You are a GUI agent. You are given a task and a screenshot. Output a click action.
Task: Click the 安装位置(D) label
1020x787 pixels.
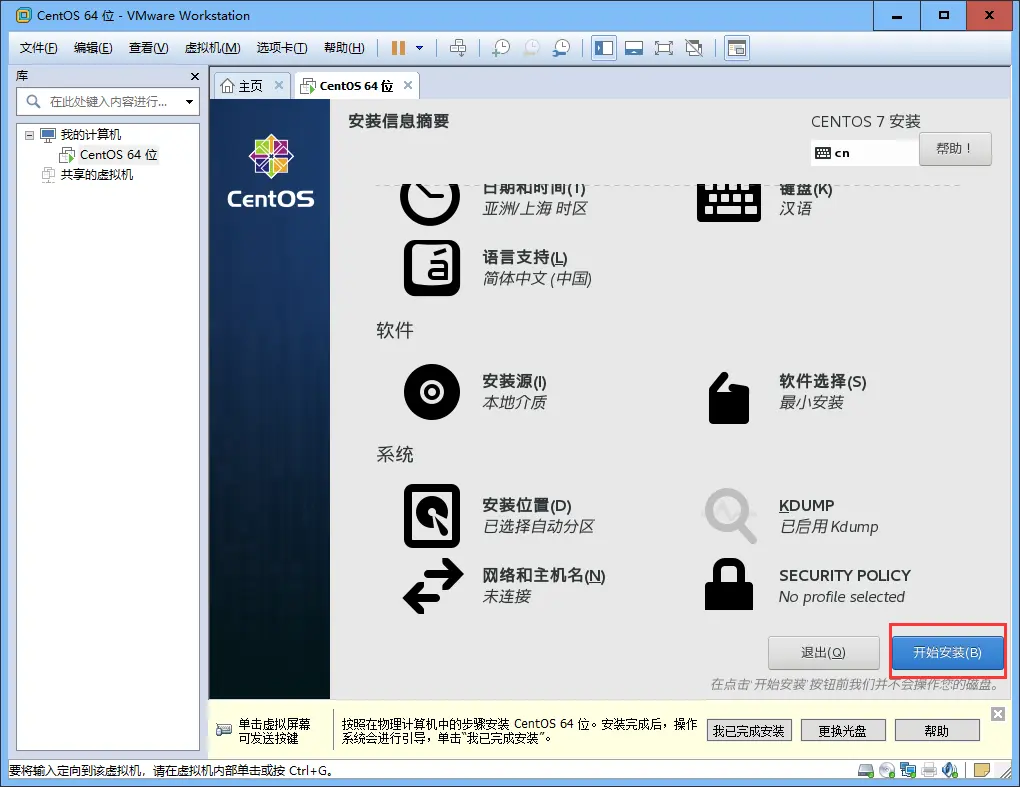click(527, 505)
